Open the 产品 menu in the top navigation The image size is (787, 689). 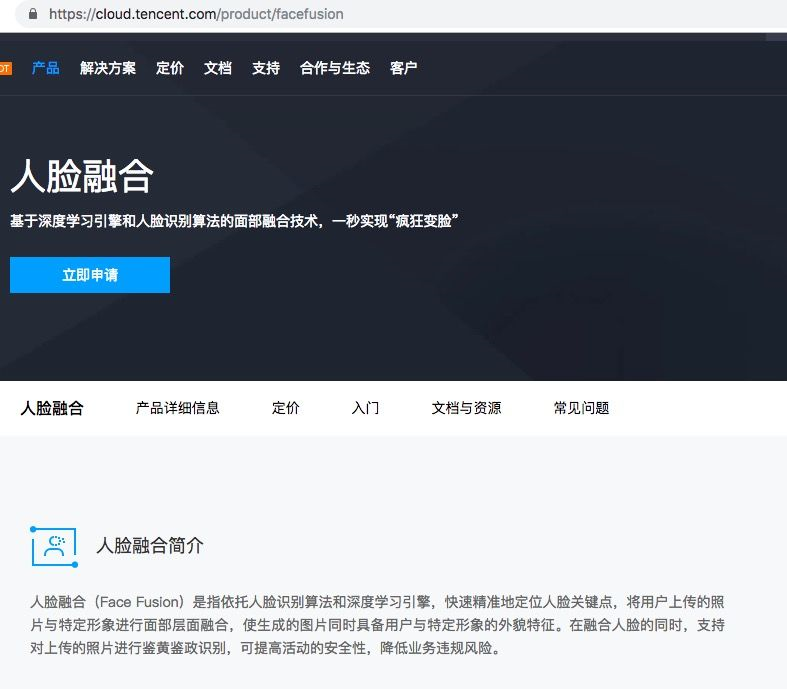[46, 68]
